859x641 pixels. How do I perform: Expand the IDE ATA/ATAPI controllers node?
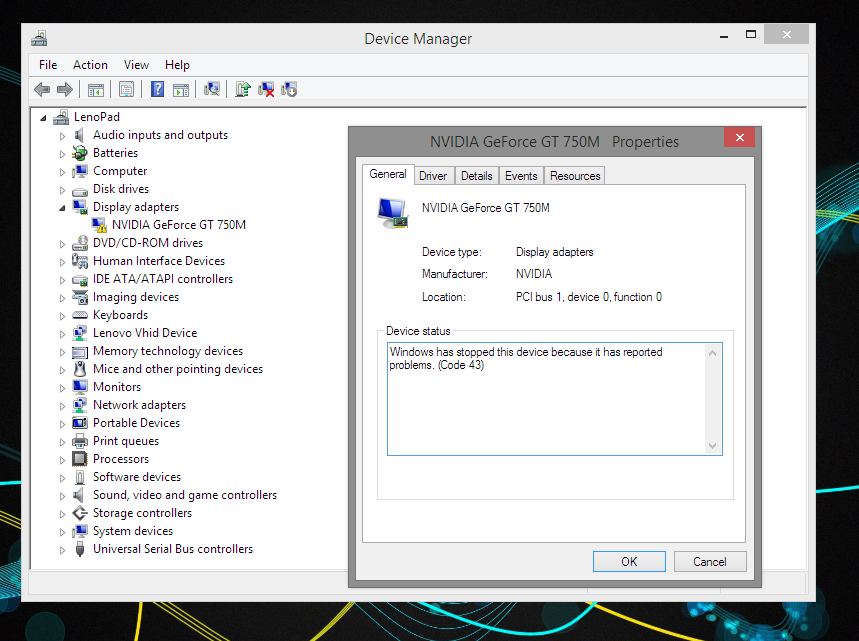[x=62, y=279]
